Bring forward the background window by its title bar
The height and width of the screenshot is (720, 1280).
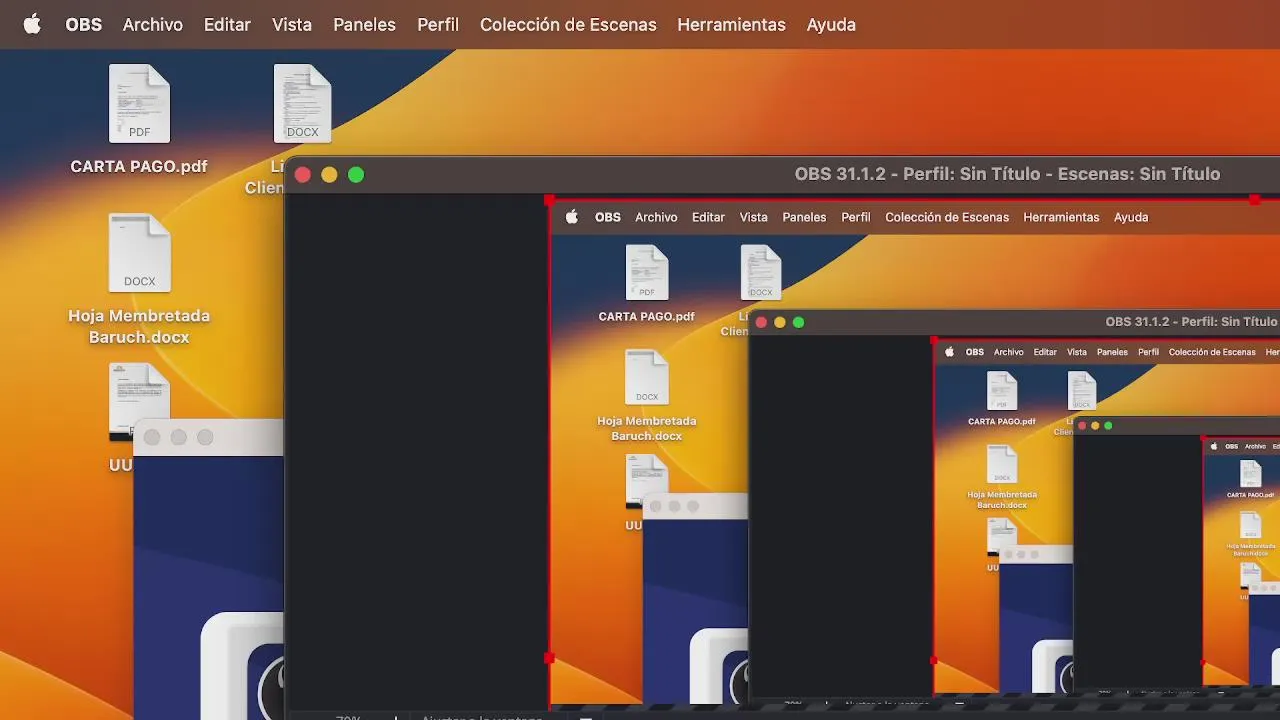tap(208, 437)
